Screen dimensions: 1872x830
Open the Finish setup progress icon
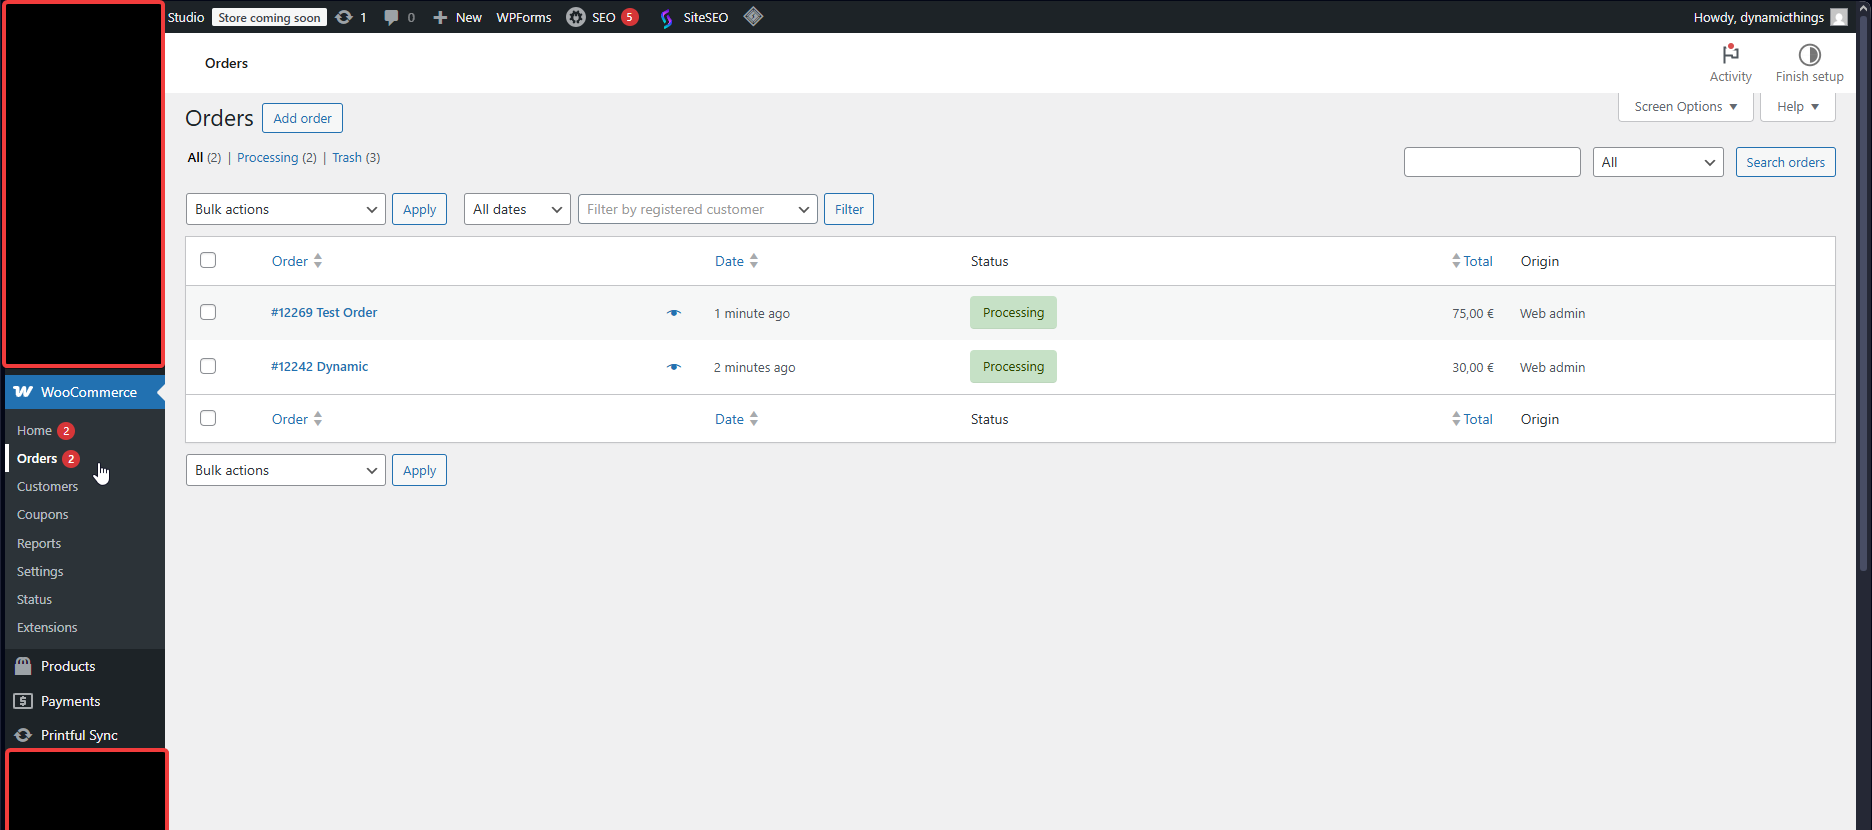[x=1809, y=55]
